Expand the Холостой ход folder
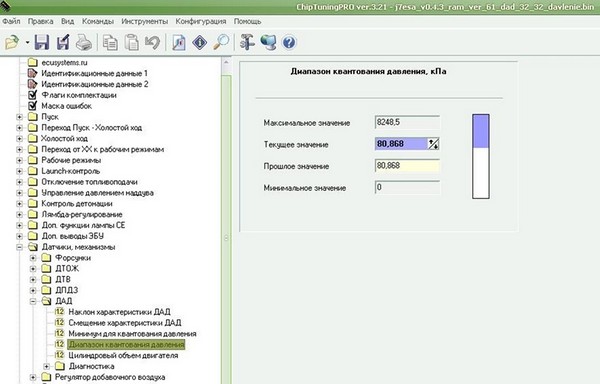 click(20, 138)
